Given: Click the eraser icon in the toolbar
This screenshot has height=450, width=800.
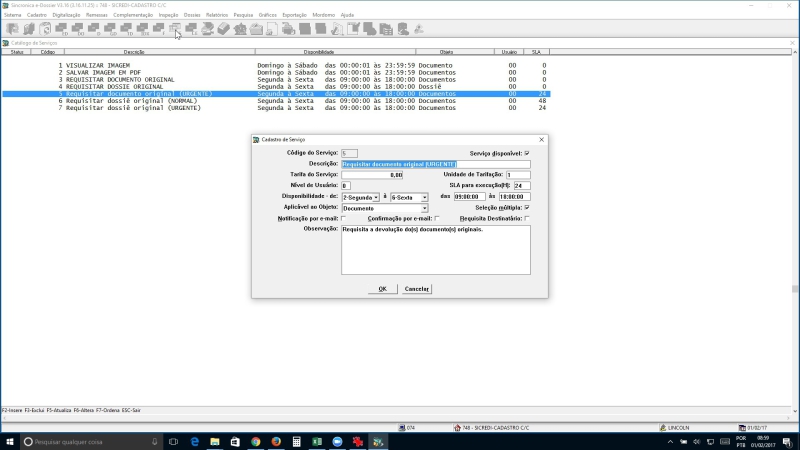Looking at the screenshot, I should click(x=223, y=29).
